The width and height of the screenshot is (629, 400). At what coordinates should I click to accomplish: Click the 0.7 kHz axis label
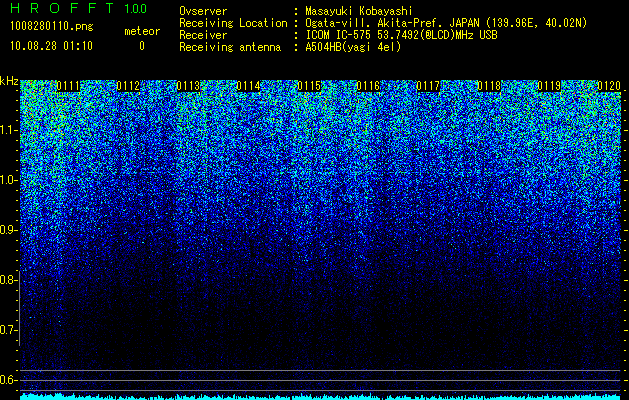8,330
